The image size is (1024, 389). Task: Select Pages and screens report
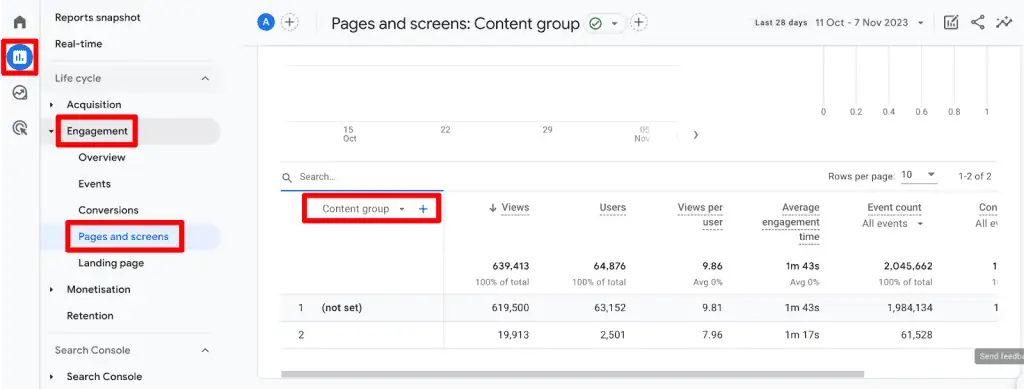click(x=123, y=236)
